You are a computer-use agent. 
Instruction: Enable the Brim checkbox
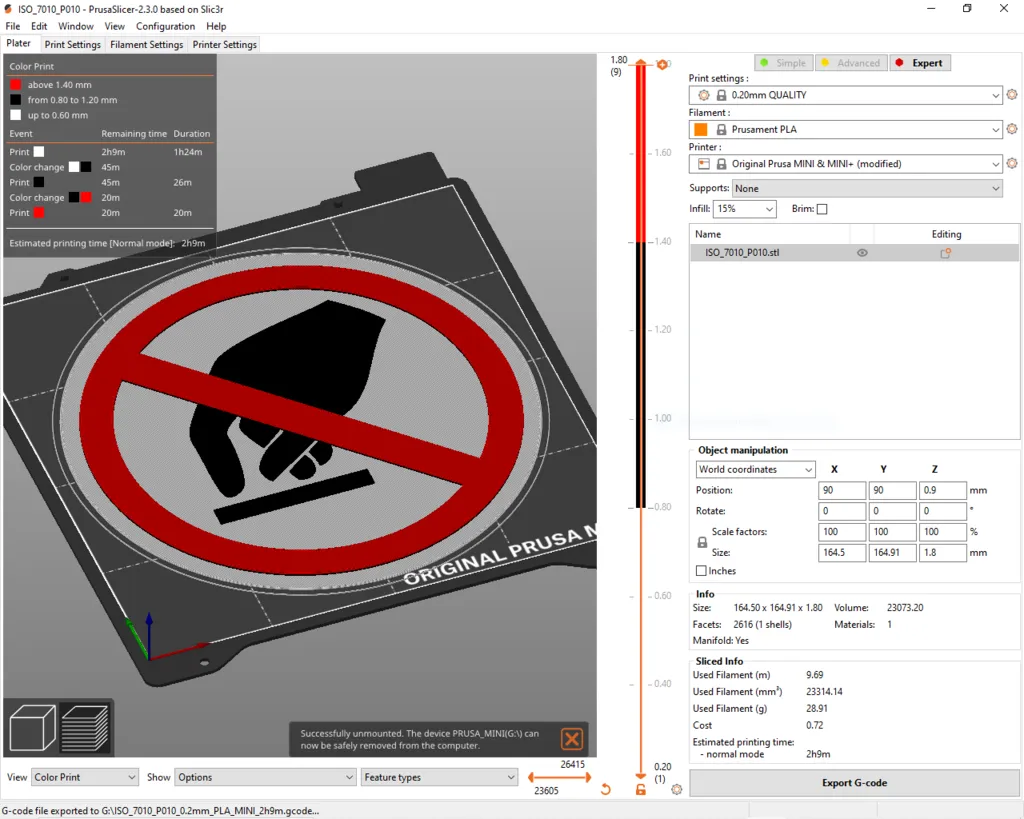click(822, 209)
